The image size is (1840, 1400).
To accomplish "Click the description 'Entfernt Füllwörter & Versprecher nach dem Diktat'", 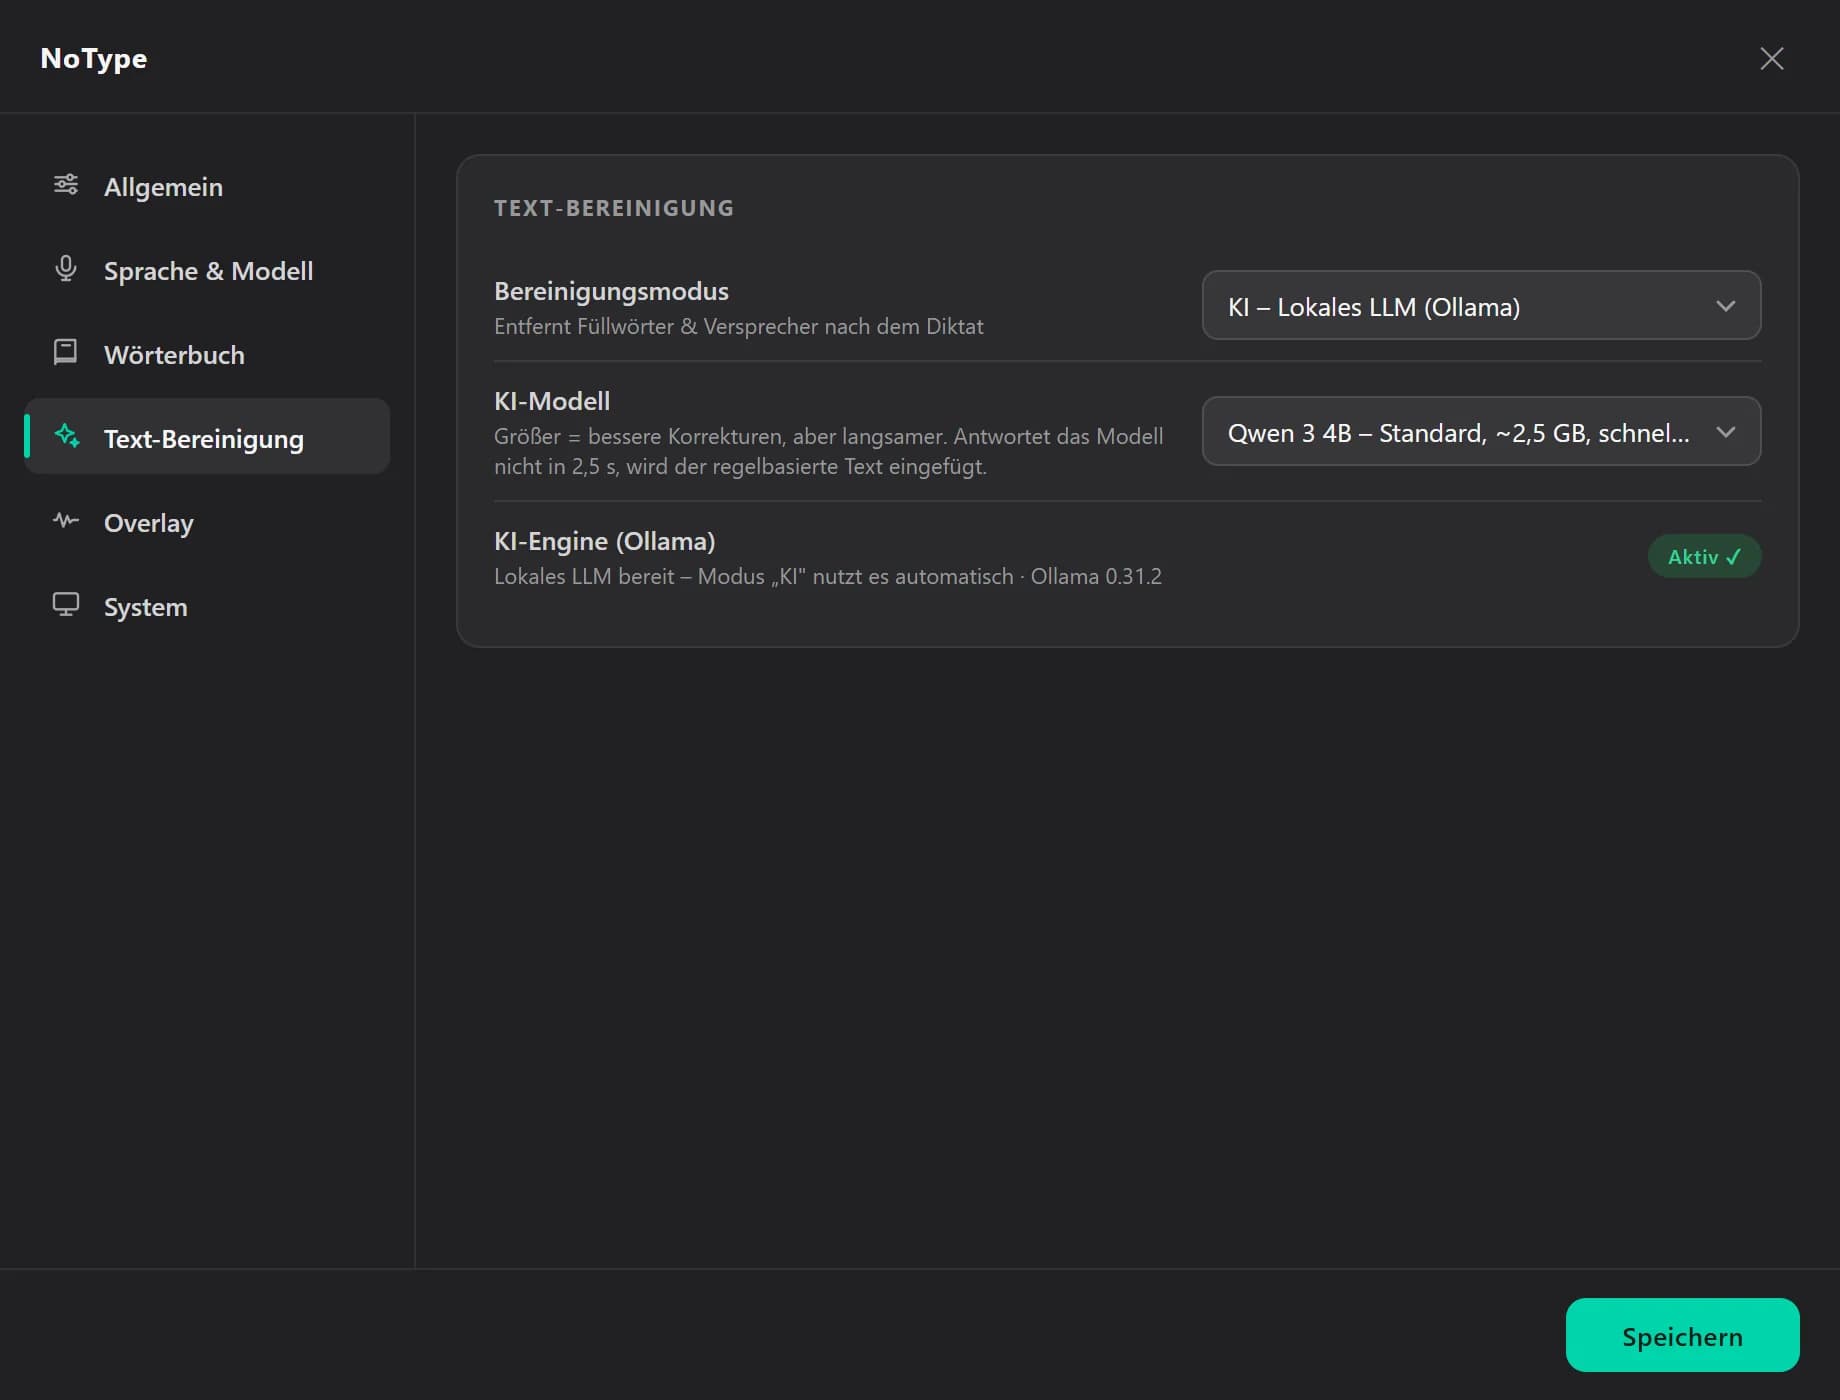I will (x=738, y=326).
